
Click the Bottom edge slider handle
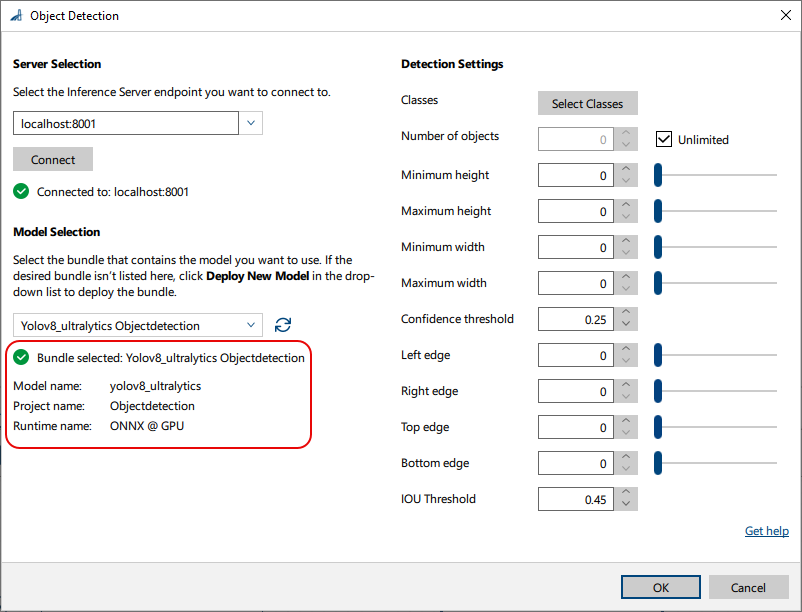[658, 463]
